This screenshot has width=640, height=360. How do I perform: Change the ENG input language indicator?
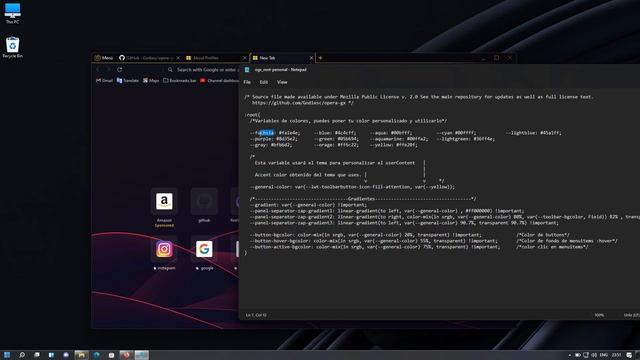tap(604, 356)
